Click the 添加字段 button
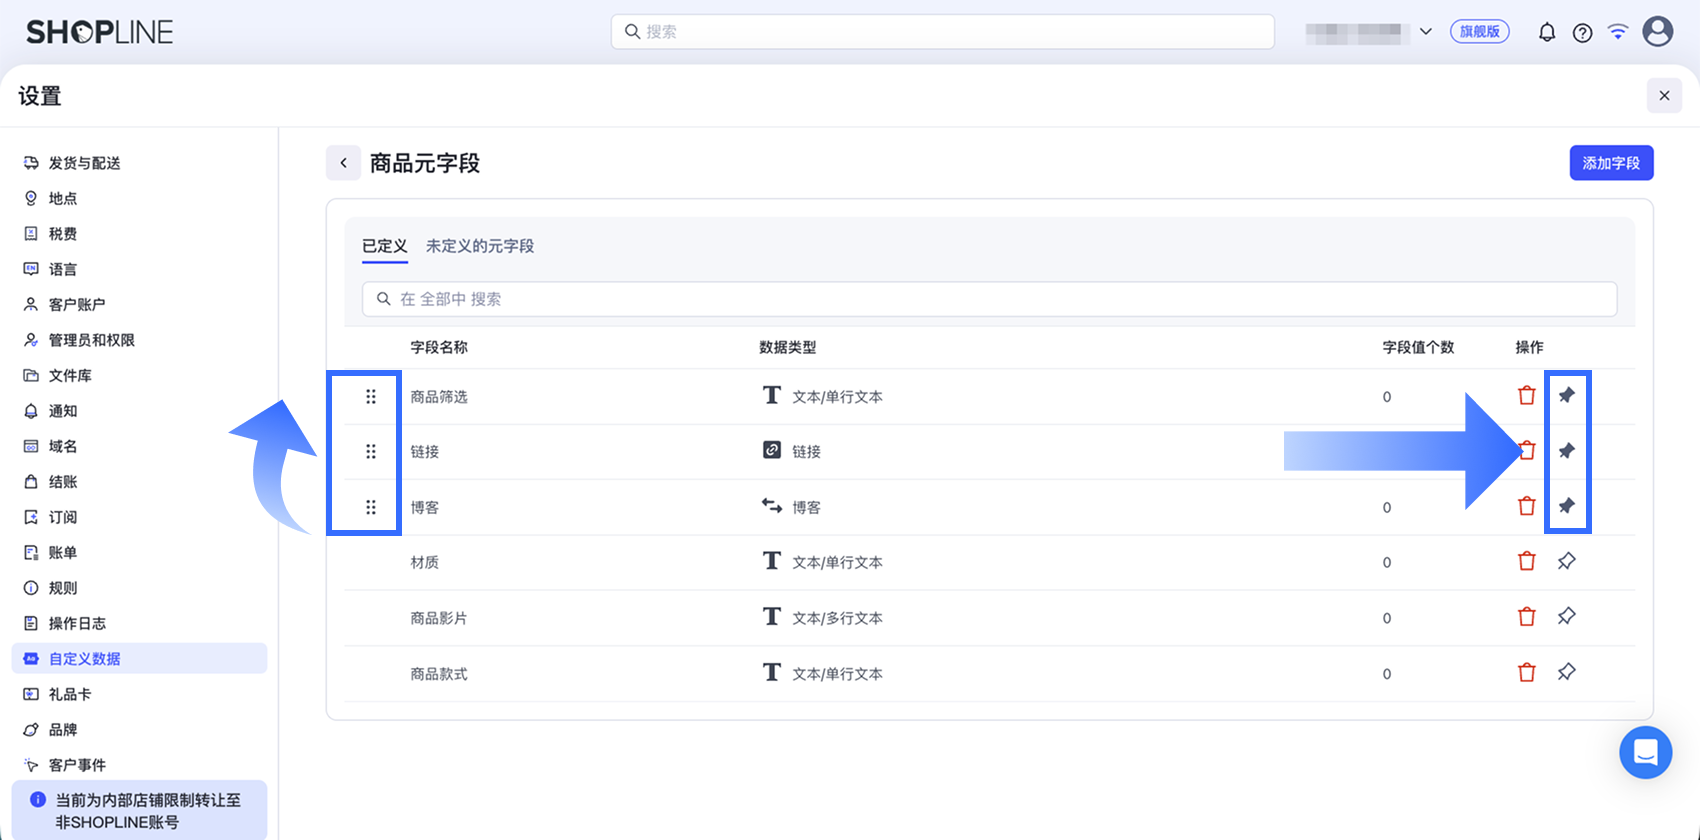1700x840 pixels. (1611, 163)
